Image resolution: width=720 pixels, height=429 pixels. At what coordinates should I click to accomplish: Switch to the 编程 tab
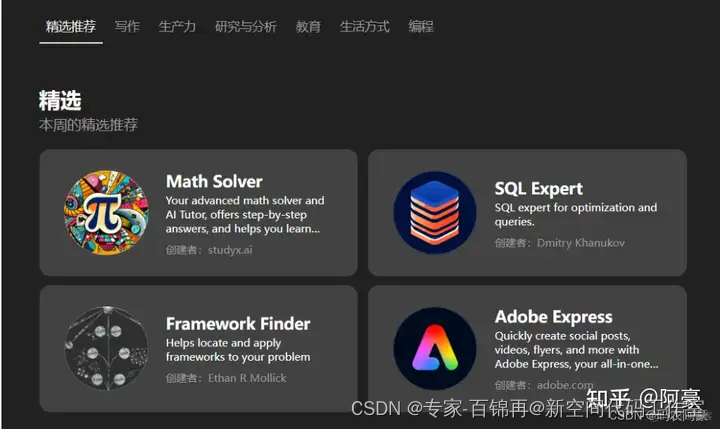421,27
